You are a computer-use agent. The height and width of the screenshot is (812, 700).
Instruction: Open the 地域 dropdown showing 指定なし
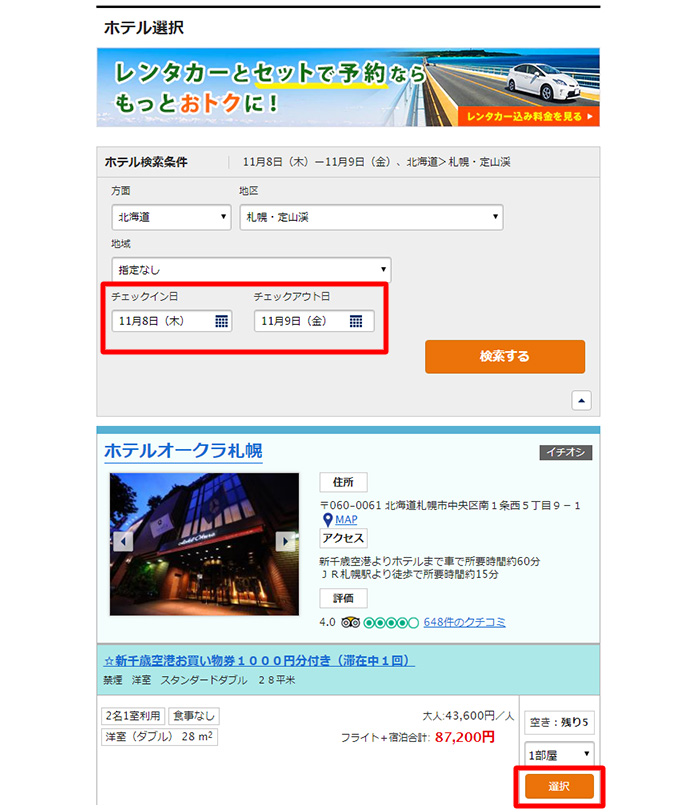[251, 269]
